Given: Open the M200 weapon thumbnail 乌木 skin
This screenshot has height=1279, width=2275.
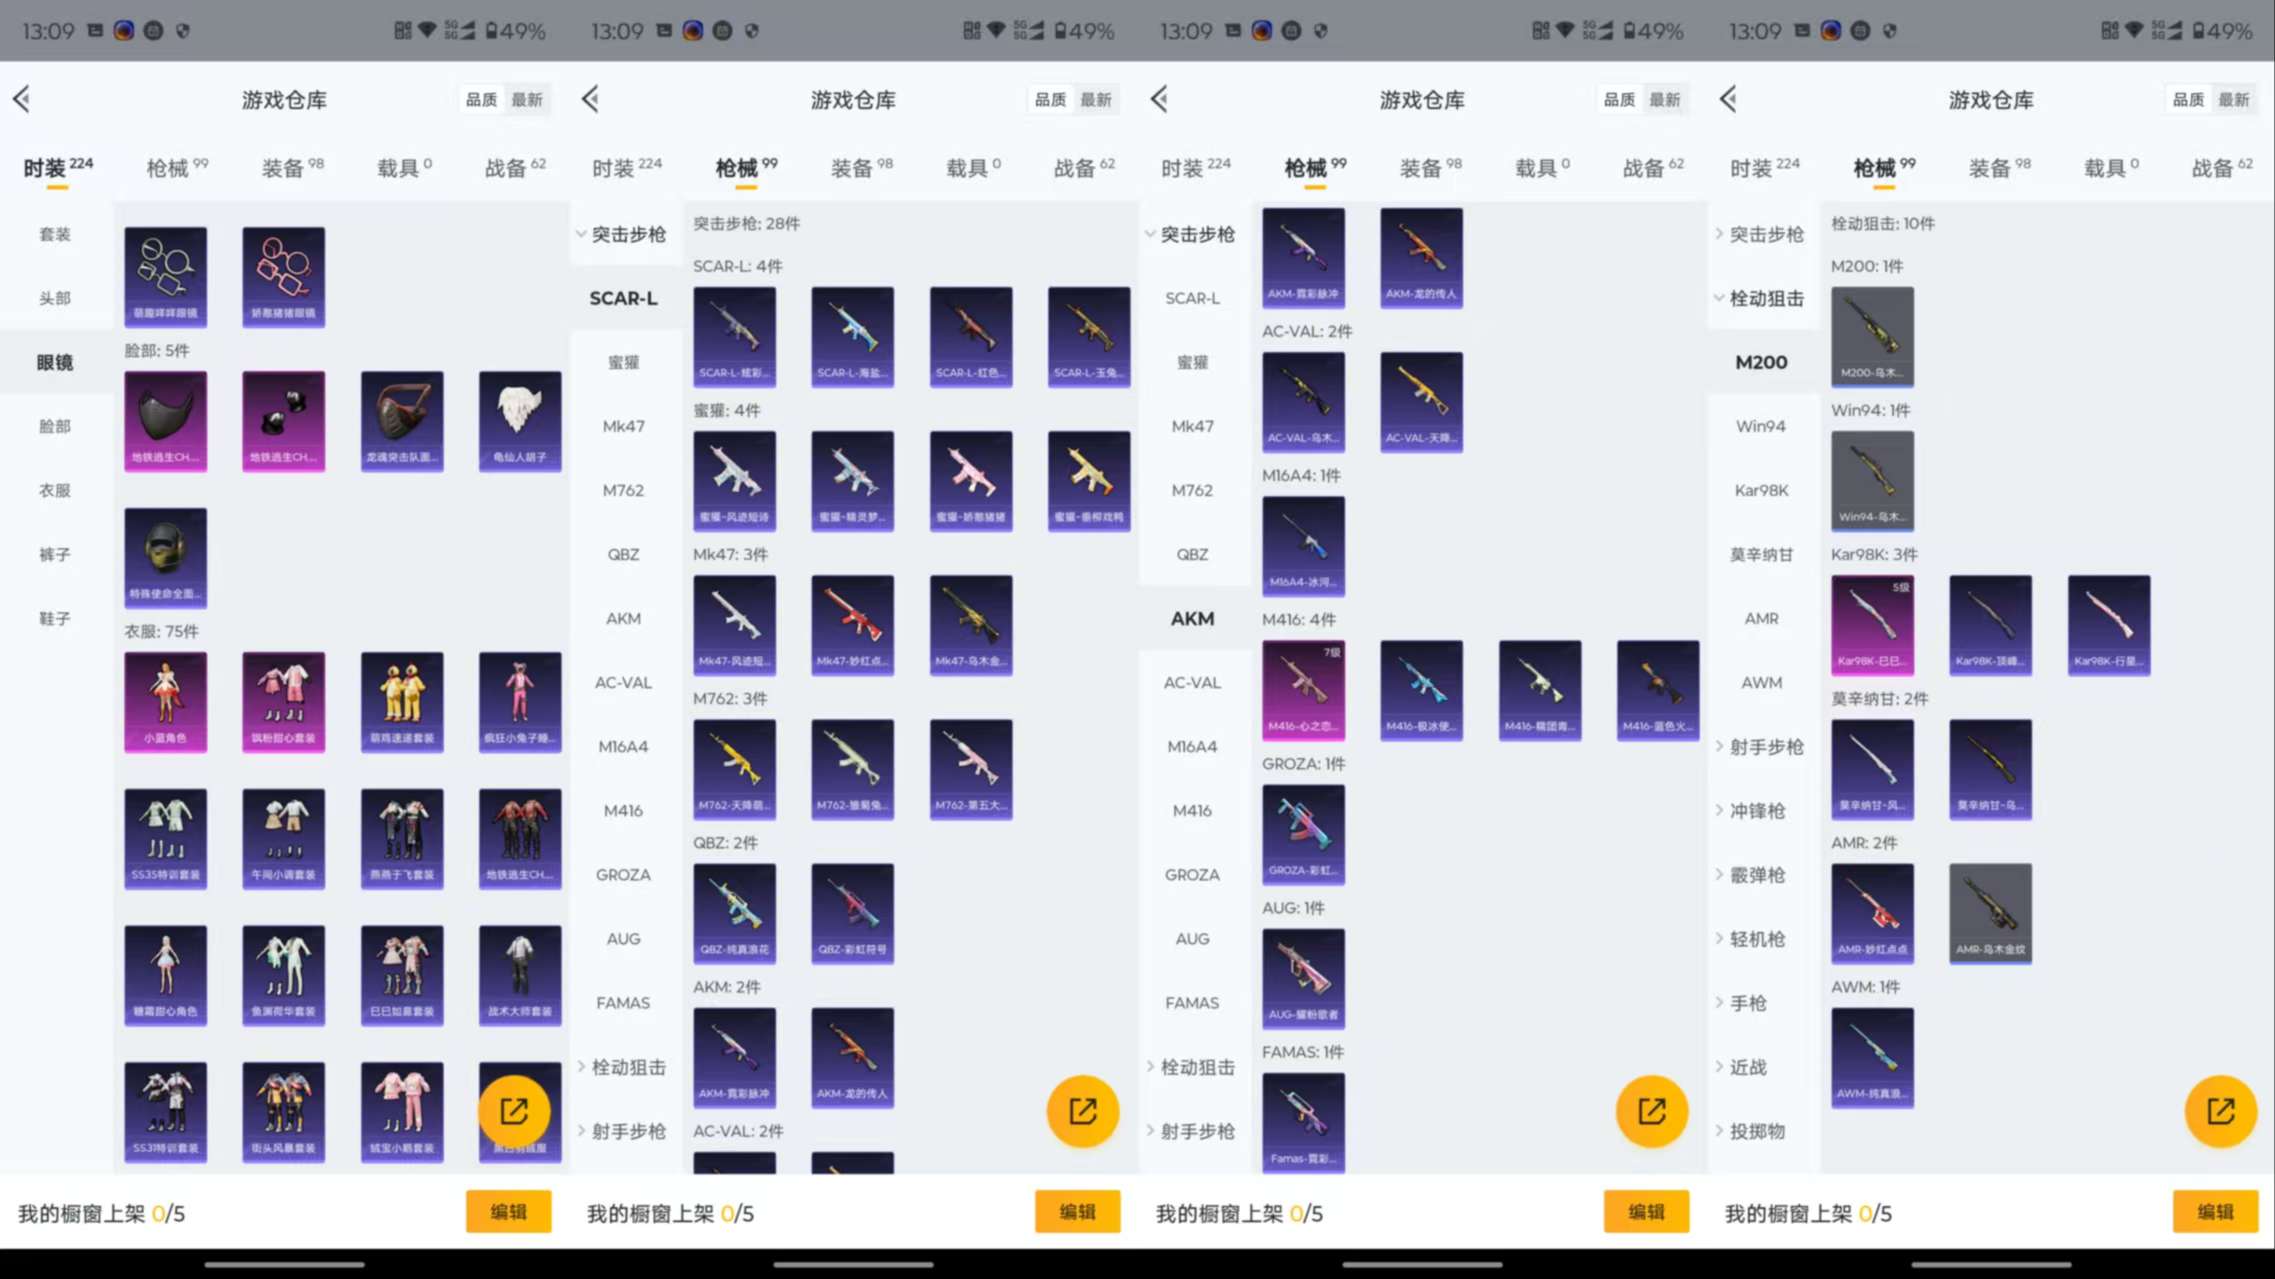Looking at the screenshot, I should (1873, 336).
